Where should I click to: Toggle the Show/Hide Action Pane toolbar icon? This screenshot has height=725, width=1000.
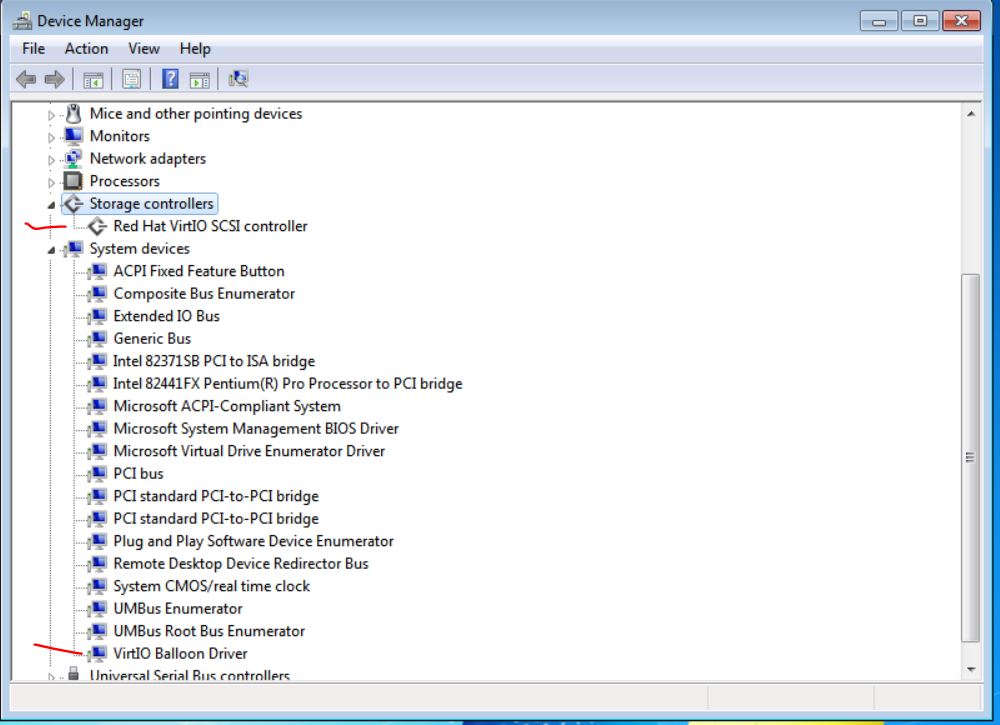pos(200,80)
